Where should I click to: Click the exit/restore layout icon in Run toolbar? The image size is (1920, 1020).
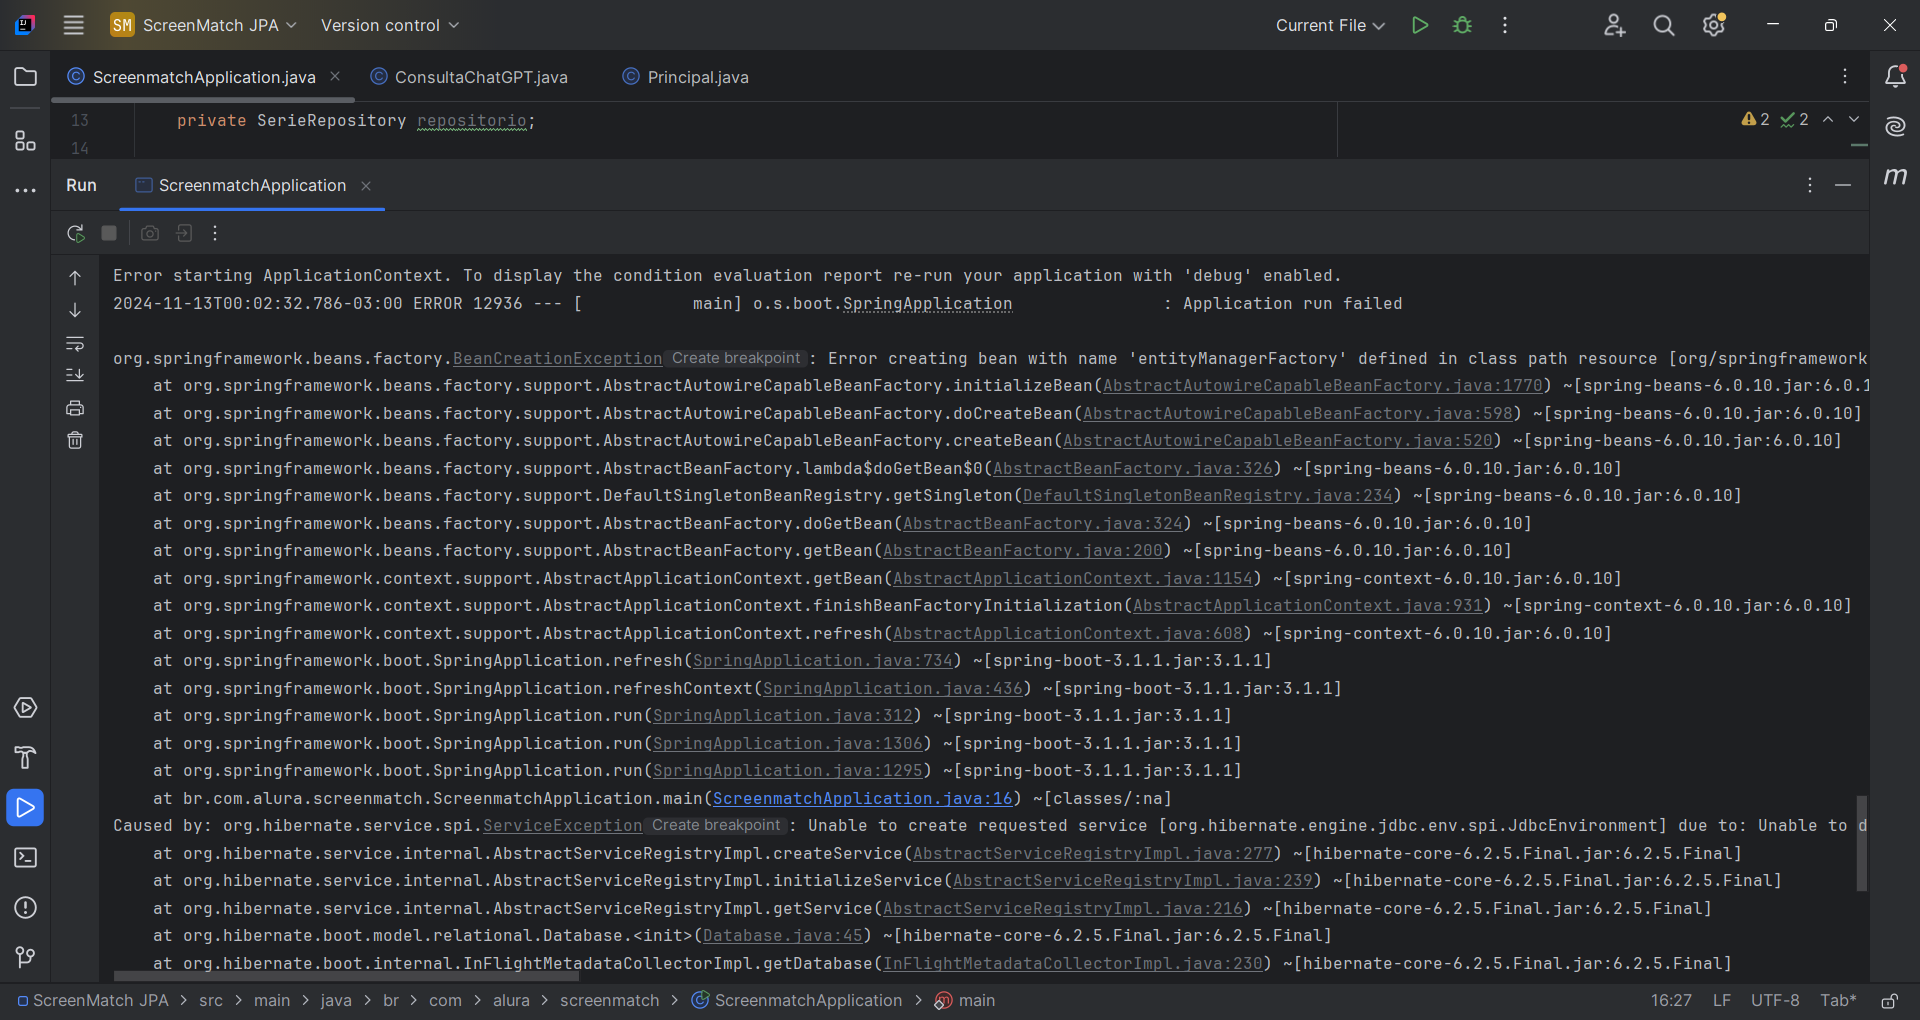(x=184, y=233)
